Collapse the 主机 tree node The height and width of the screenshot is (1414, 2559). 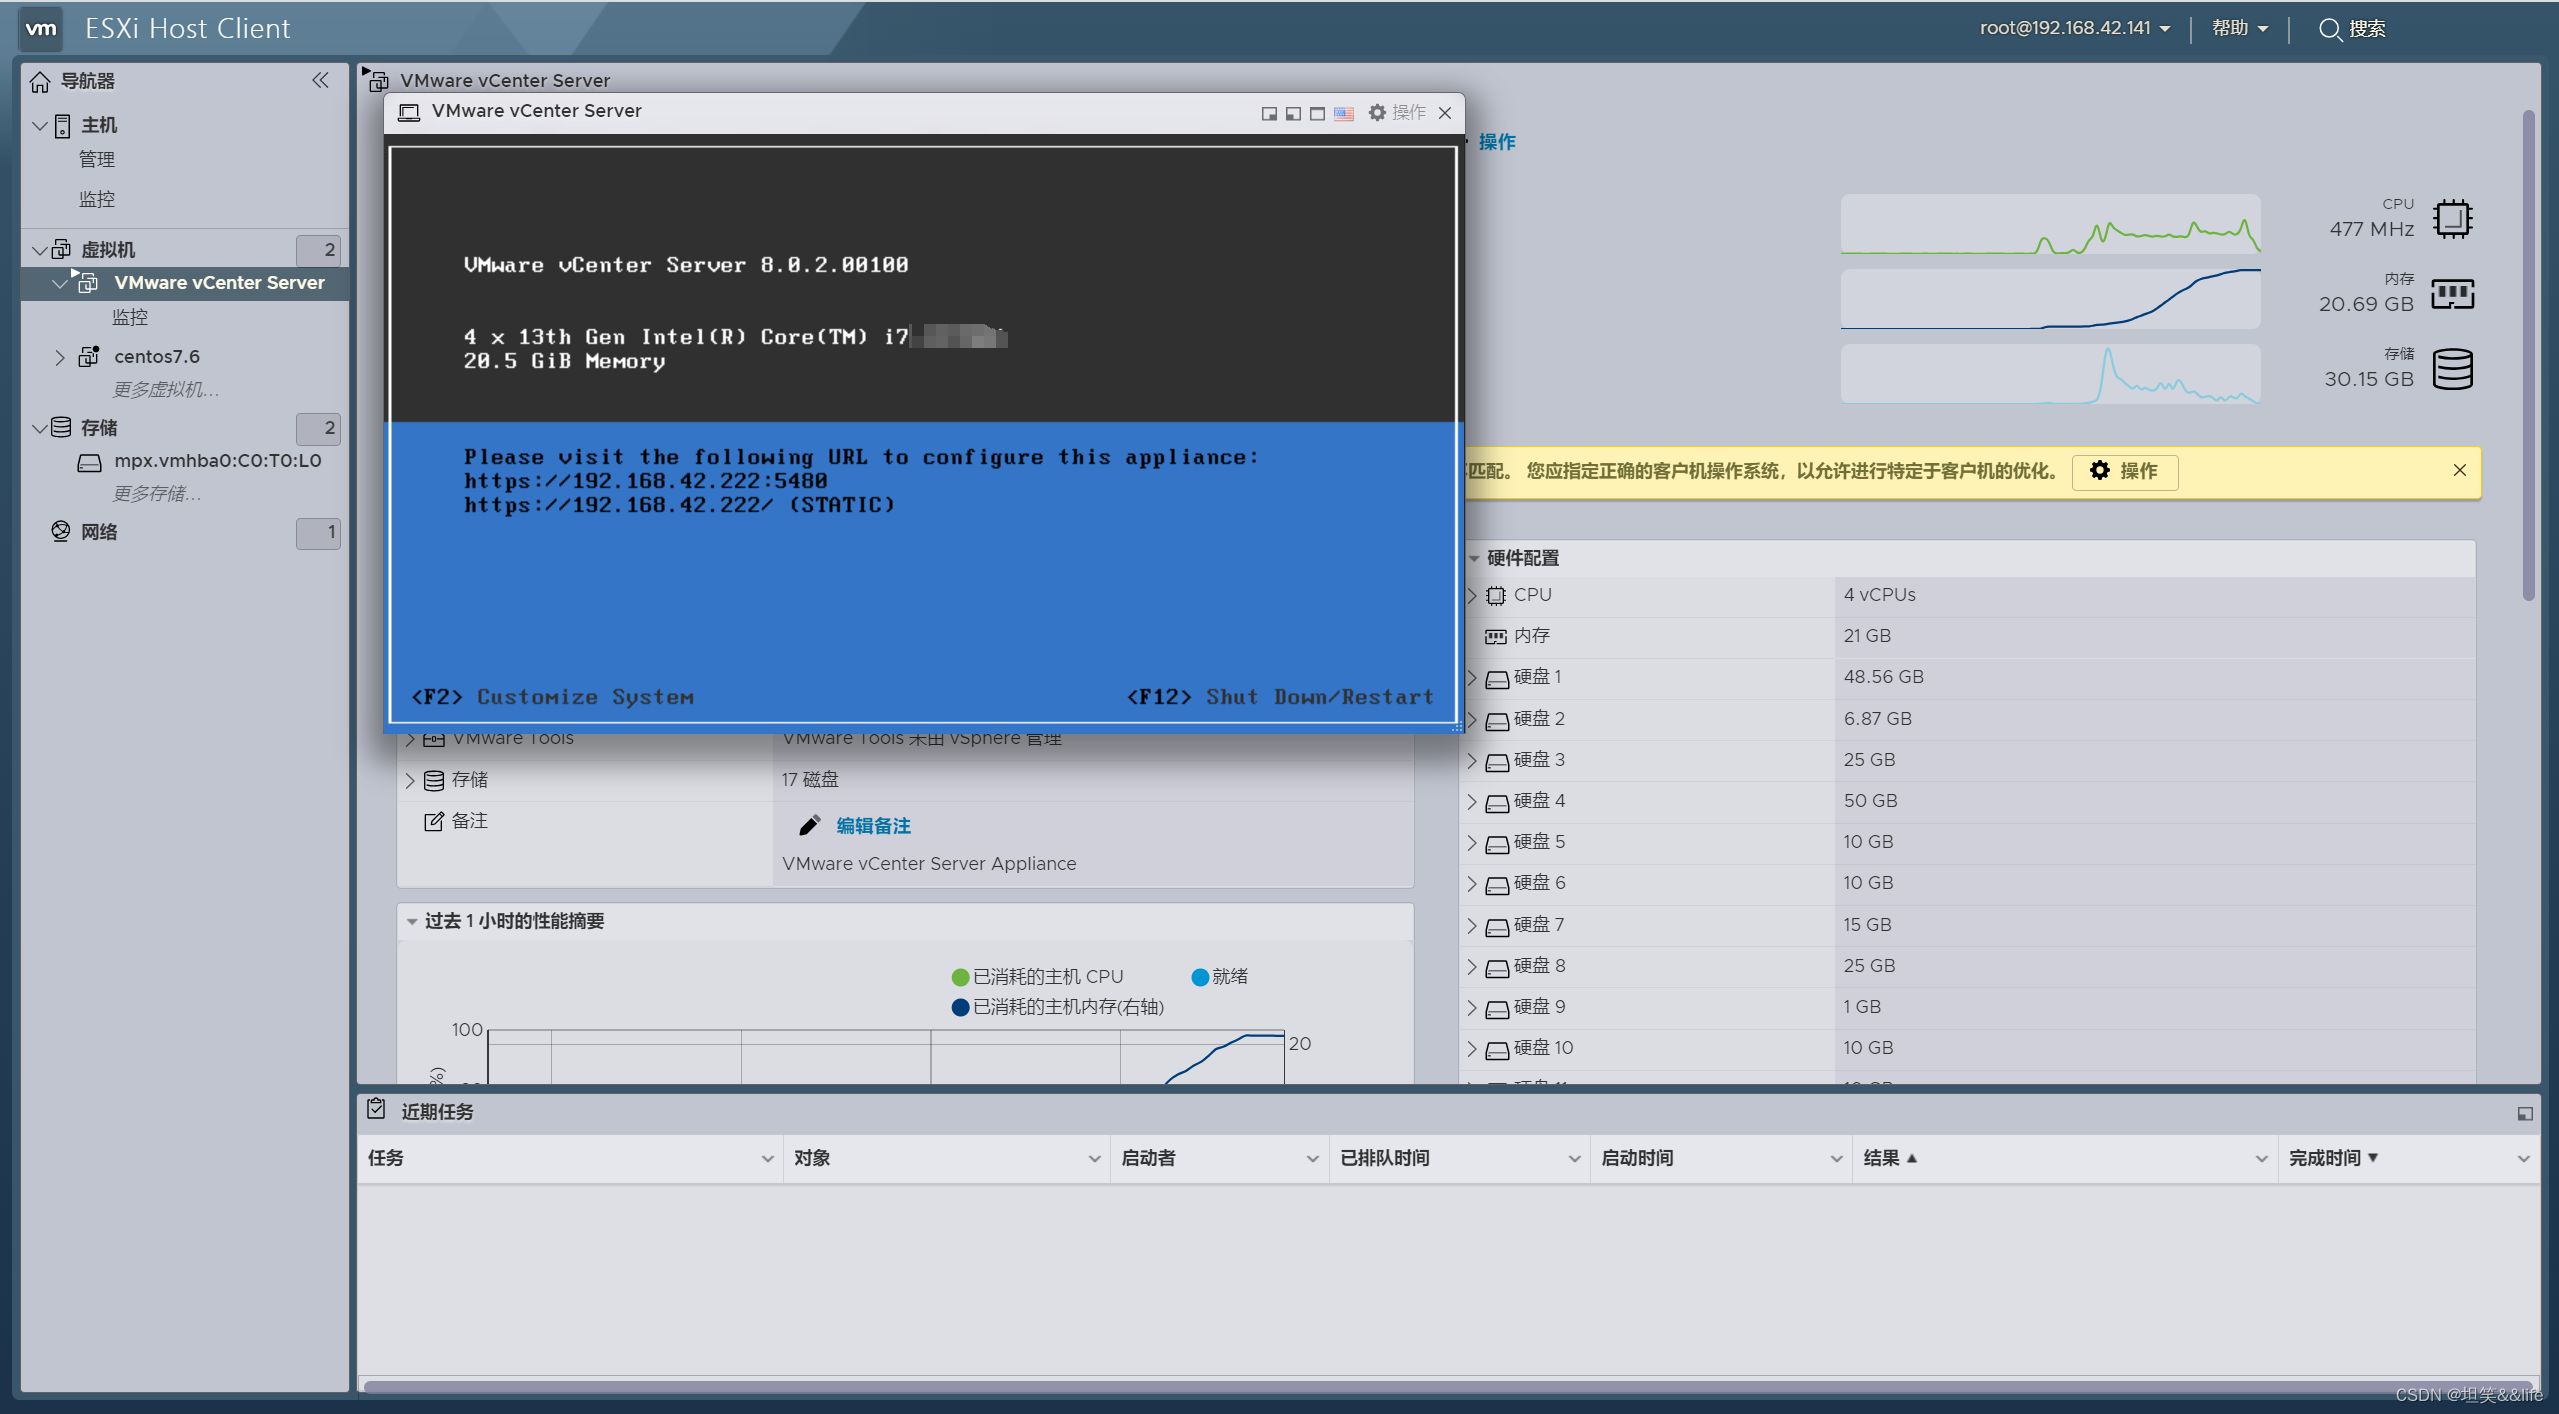click(x=40, y=125)
